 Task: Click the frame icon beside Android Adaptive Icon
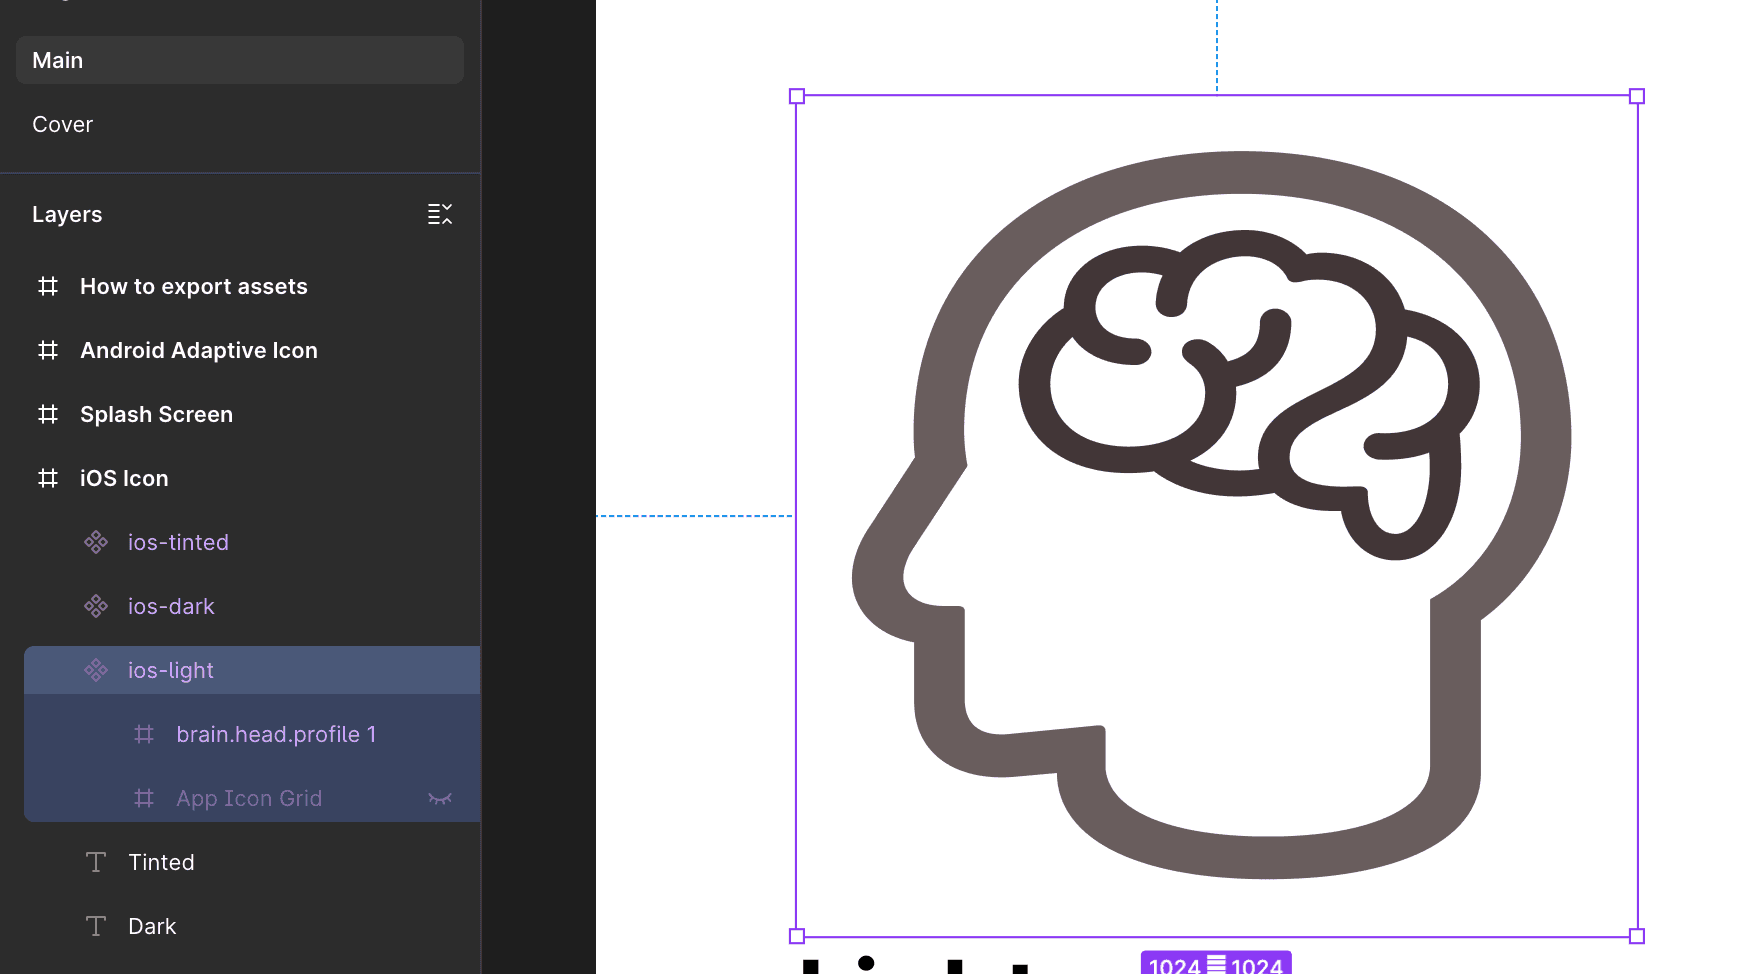pos(48,350)
